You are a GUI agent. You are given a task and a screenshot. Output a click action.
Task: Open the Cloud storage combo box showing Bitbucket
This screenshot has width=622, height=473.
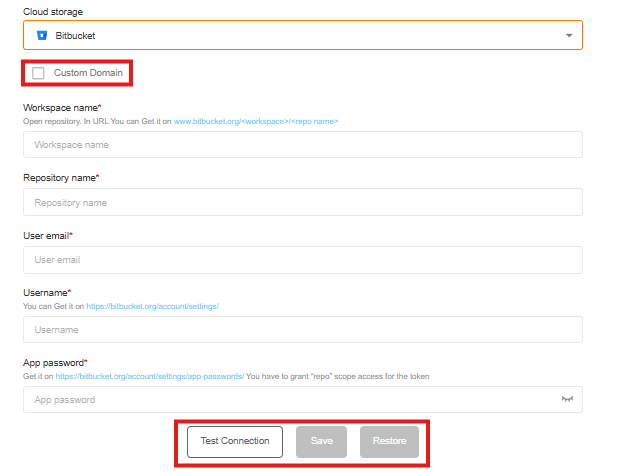302,35
